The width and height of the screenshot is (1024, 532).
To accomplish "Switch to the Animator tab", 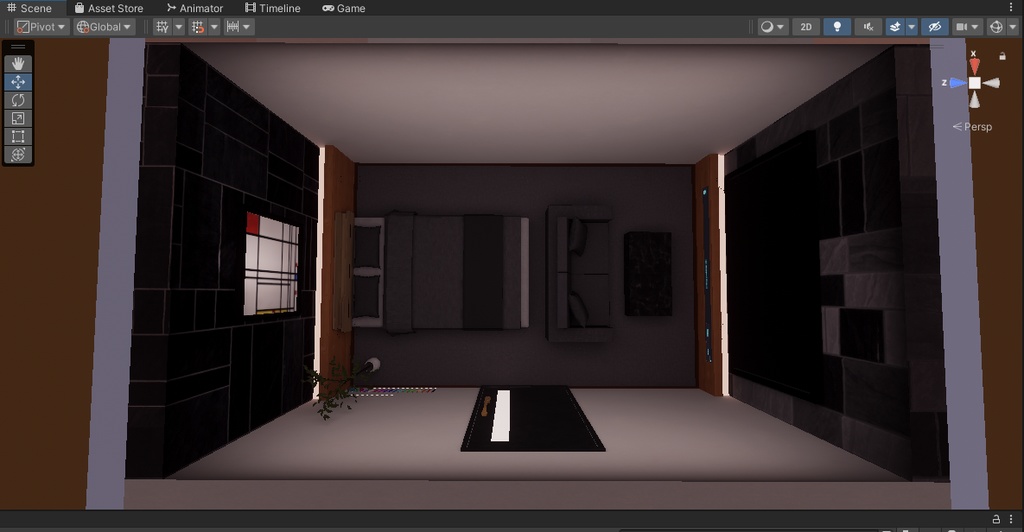I will tap(195, 8).
